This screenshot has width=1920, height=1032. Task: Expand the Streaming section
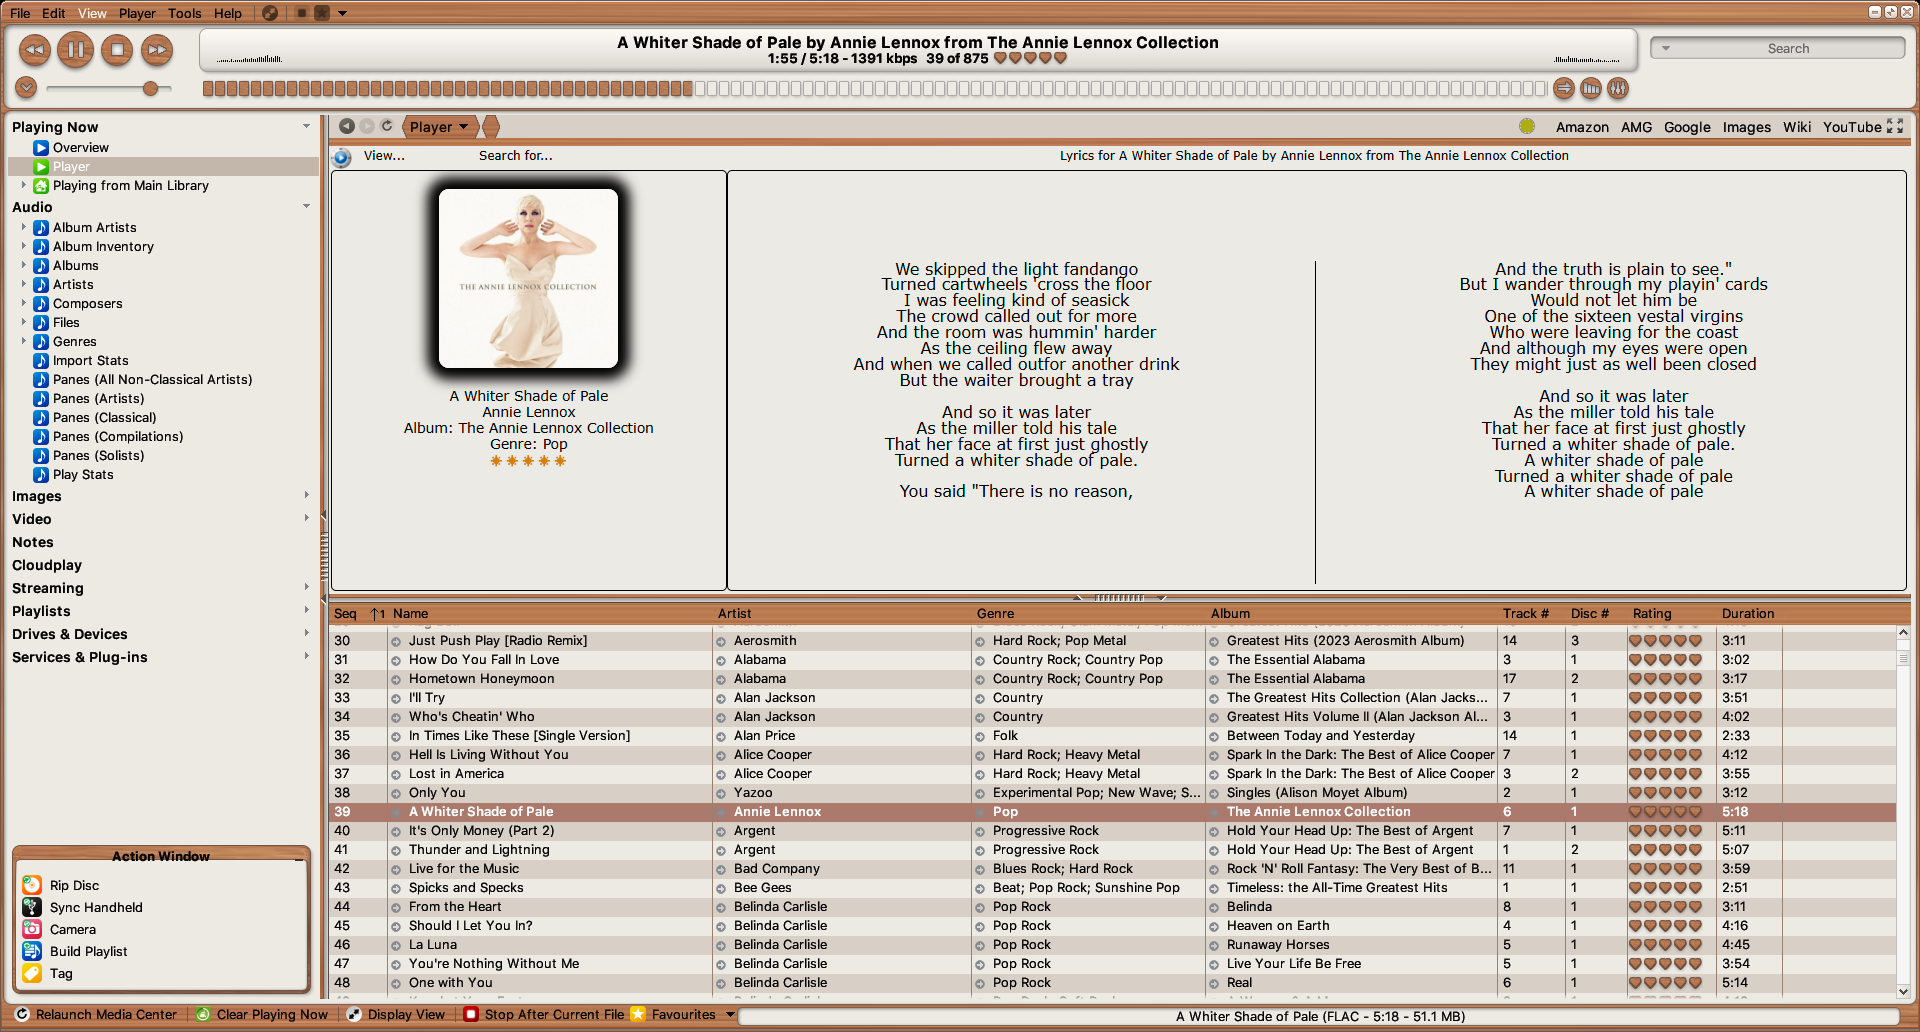(306, 587)
